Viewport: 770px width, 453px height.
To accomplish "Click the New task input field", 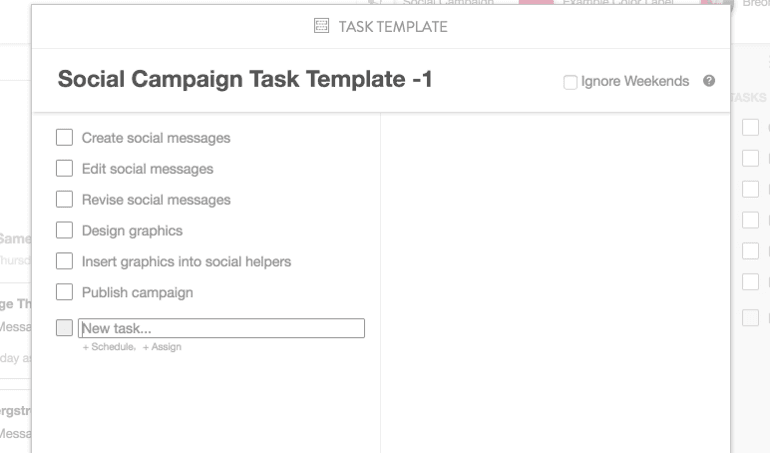I will point(221,328).
